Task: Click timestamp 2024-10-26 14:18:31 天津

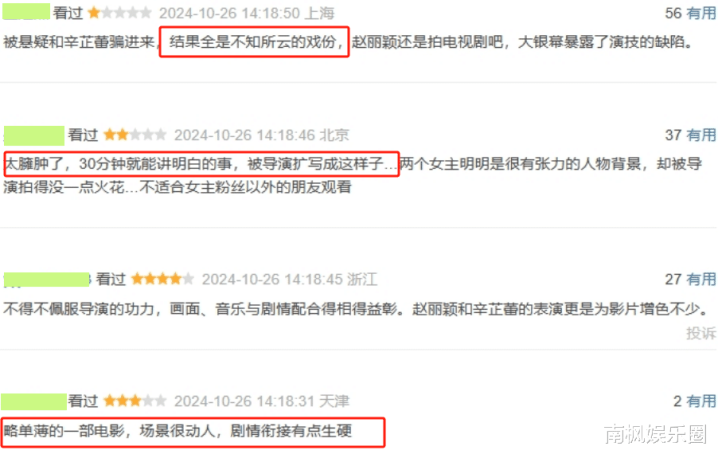Action: (x=261, y=402)
